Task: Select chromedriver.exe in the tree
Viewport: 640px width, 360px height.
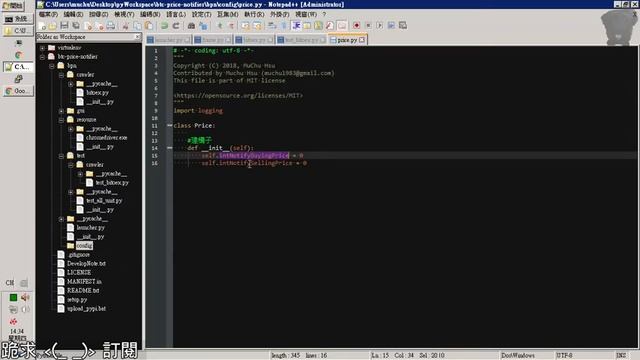Action: pyautogui.click(x=107, y=138)
